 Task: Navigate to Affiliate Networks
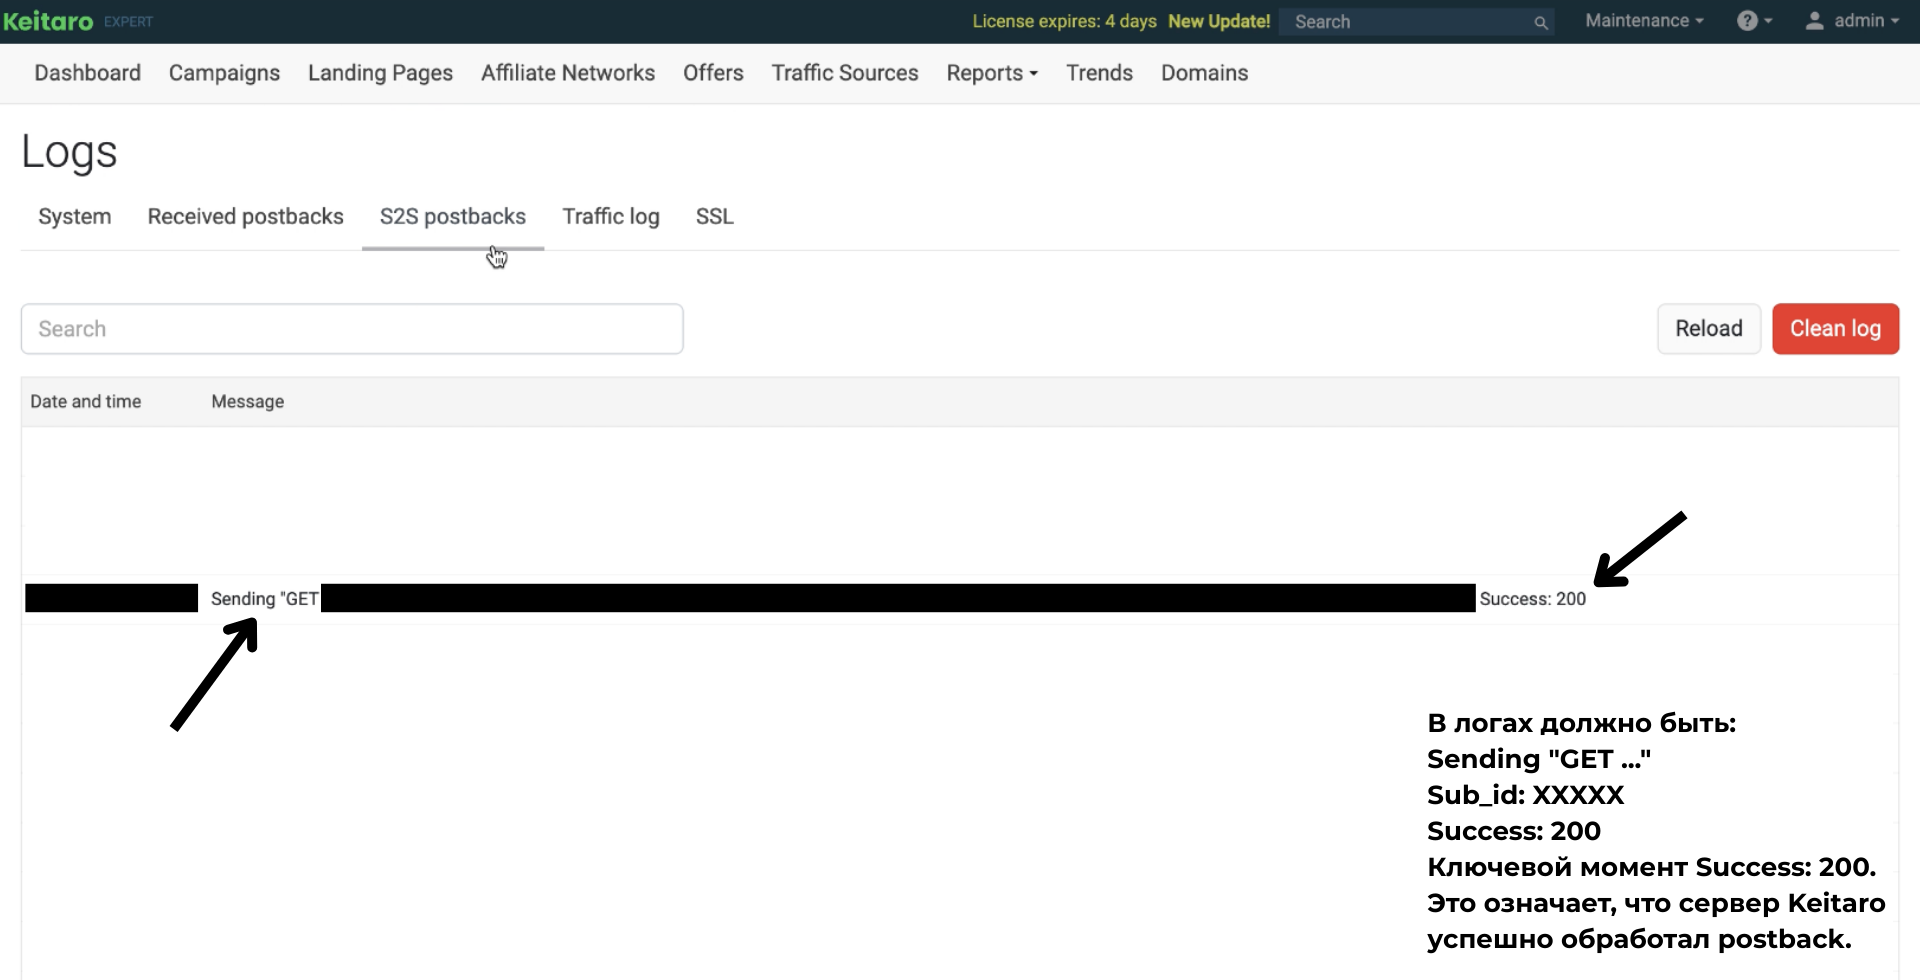567,73
